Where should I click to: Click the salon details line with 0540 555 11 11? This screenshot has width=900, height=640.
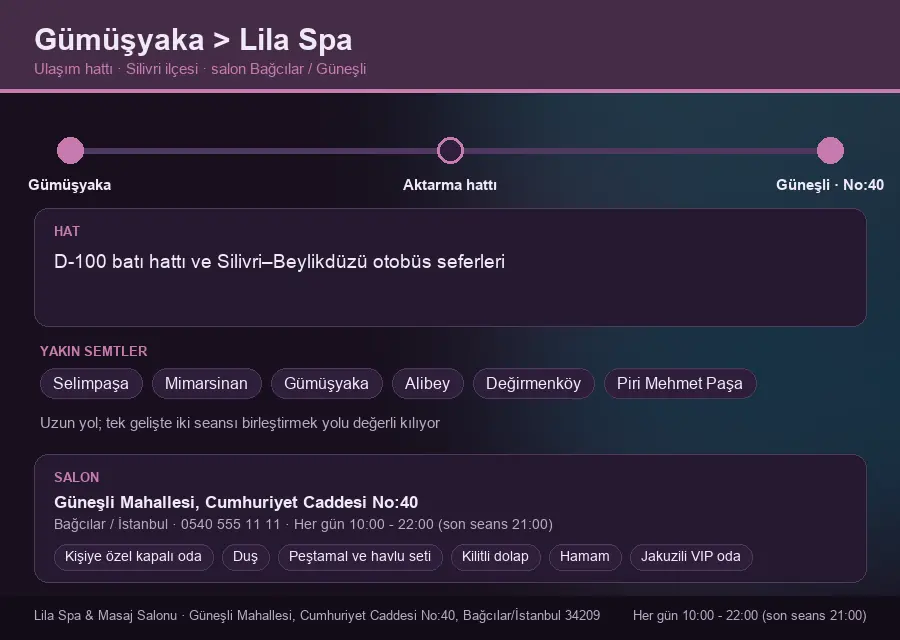303,525
